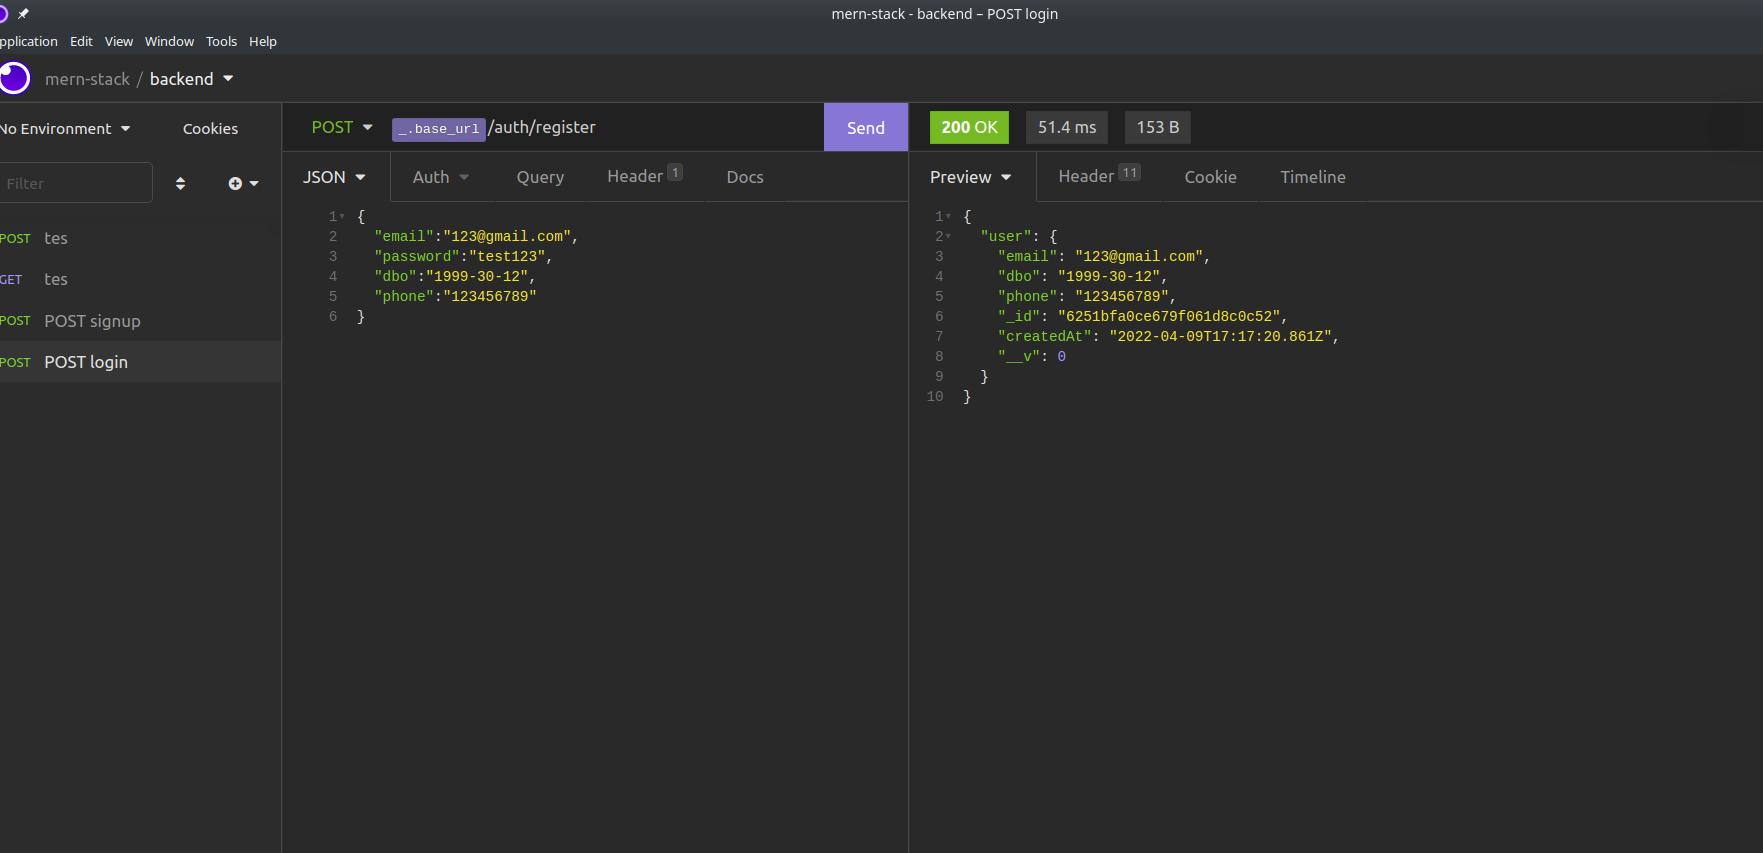Open the View menu
Viewport: 1763px width, 853px height.
pos(119,41)
